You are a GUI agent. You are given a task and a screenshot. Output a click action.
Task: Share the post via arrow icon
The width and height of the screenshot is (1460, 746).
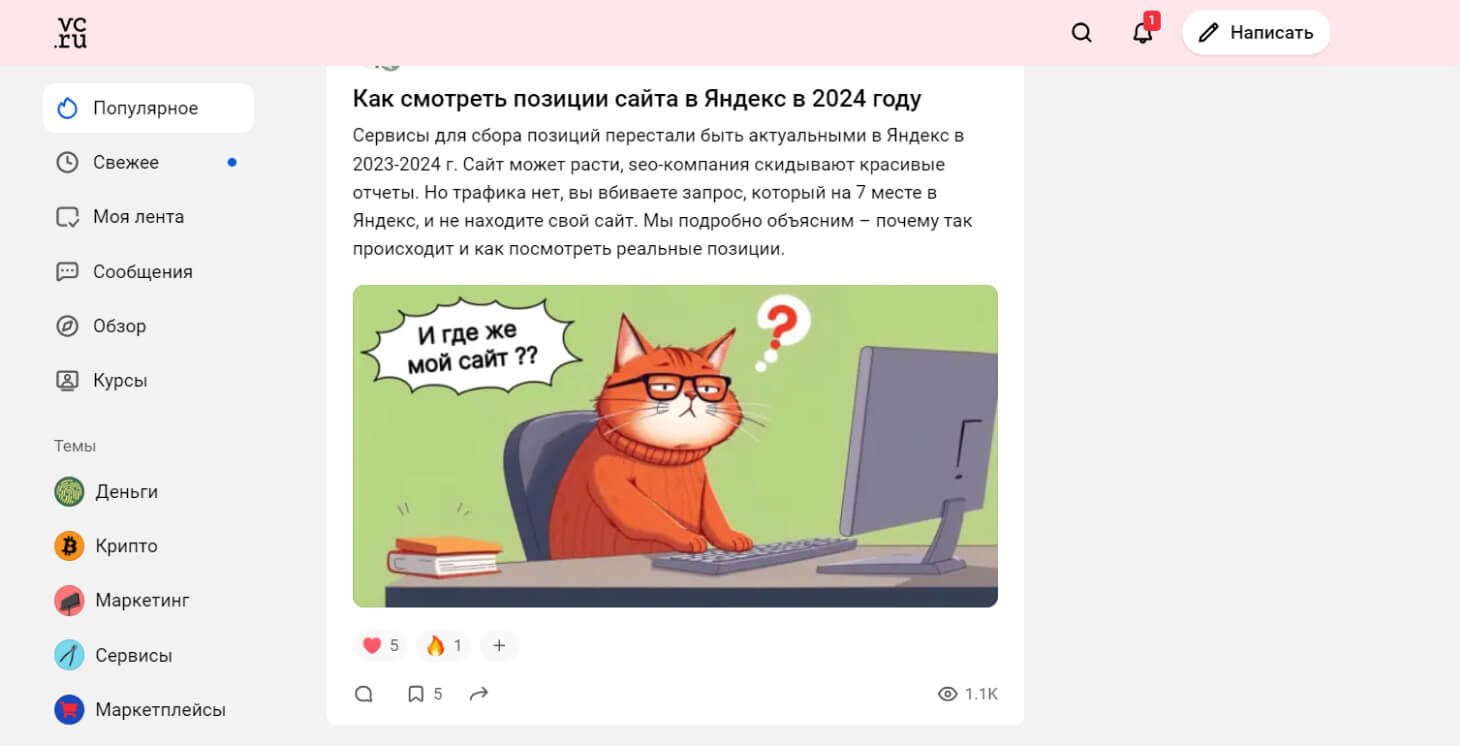point(479,694)
